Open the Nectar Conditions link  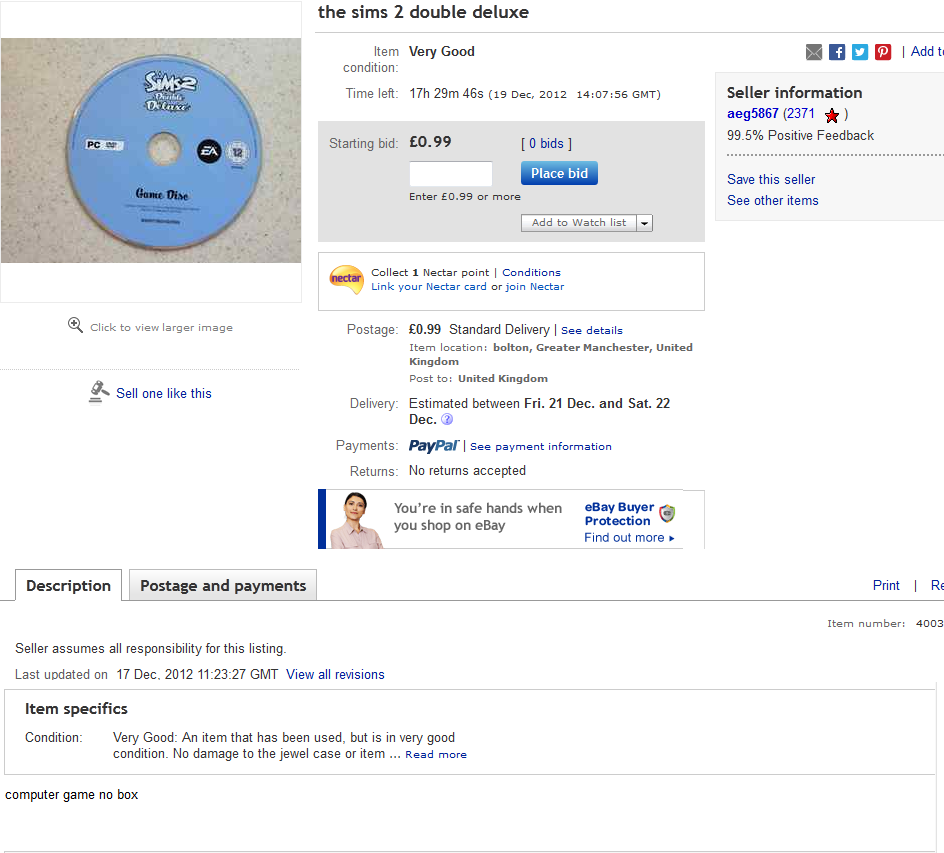point(532,273)
